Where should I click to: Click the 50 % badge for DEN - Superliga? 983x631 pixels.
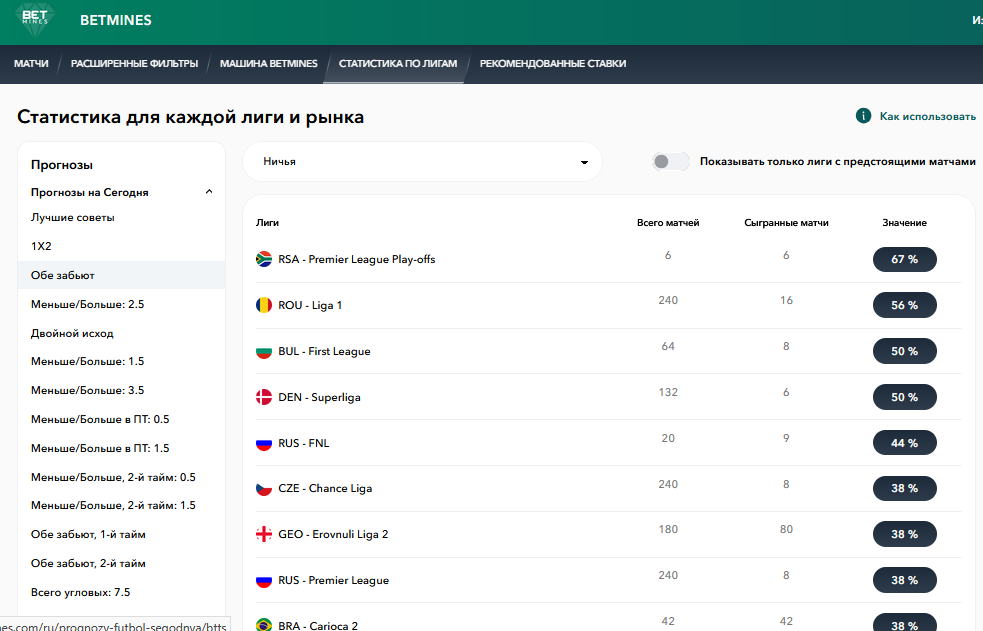905,397
